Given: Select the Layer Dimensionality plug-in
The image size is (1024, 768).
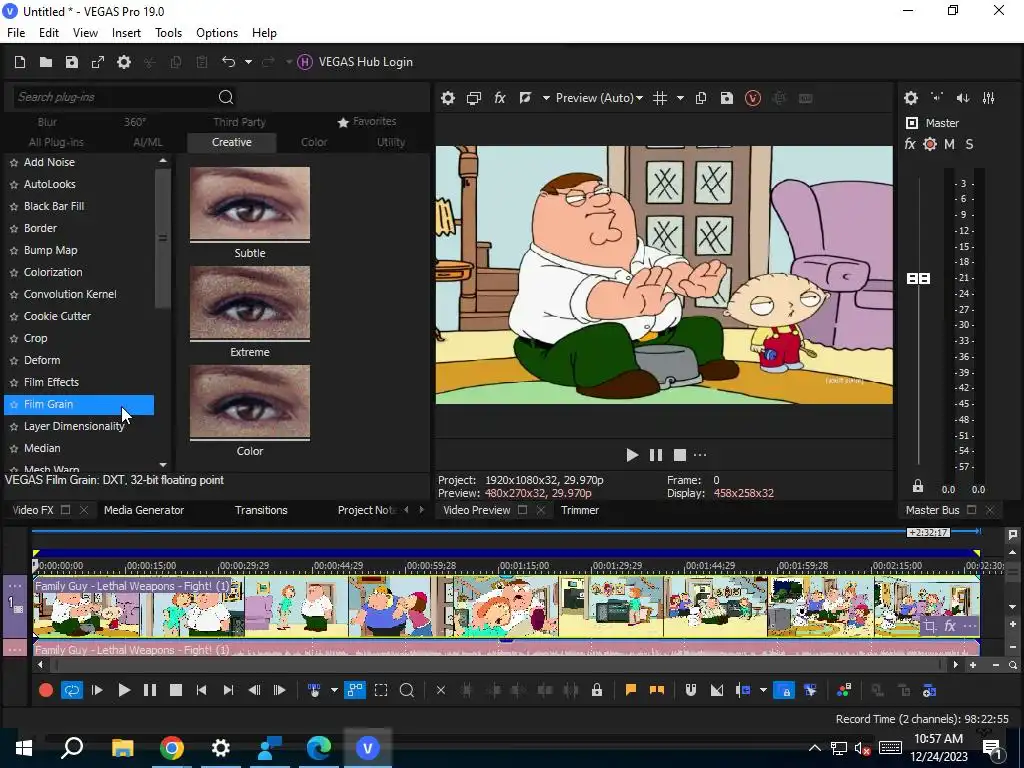Looking at the screenshot, I should pyautogui.click(x=74, y=426).
